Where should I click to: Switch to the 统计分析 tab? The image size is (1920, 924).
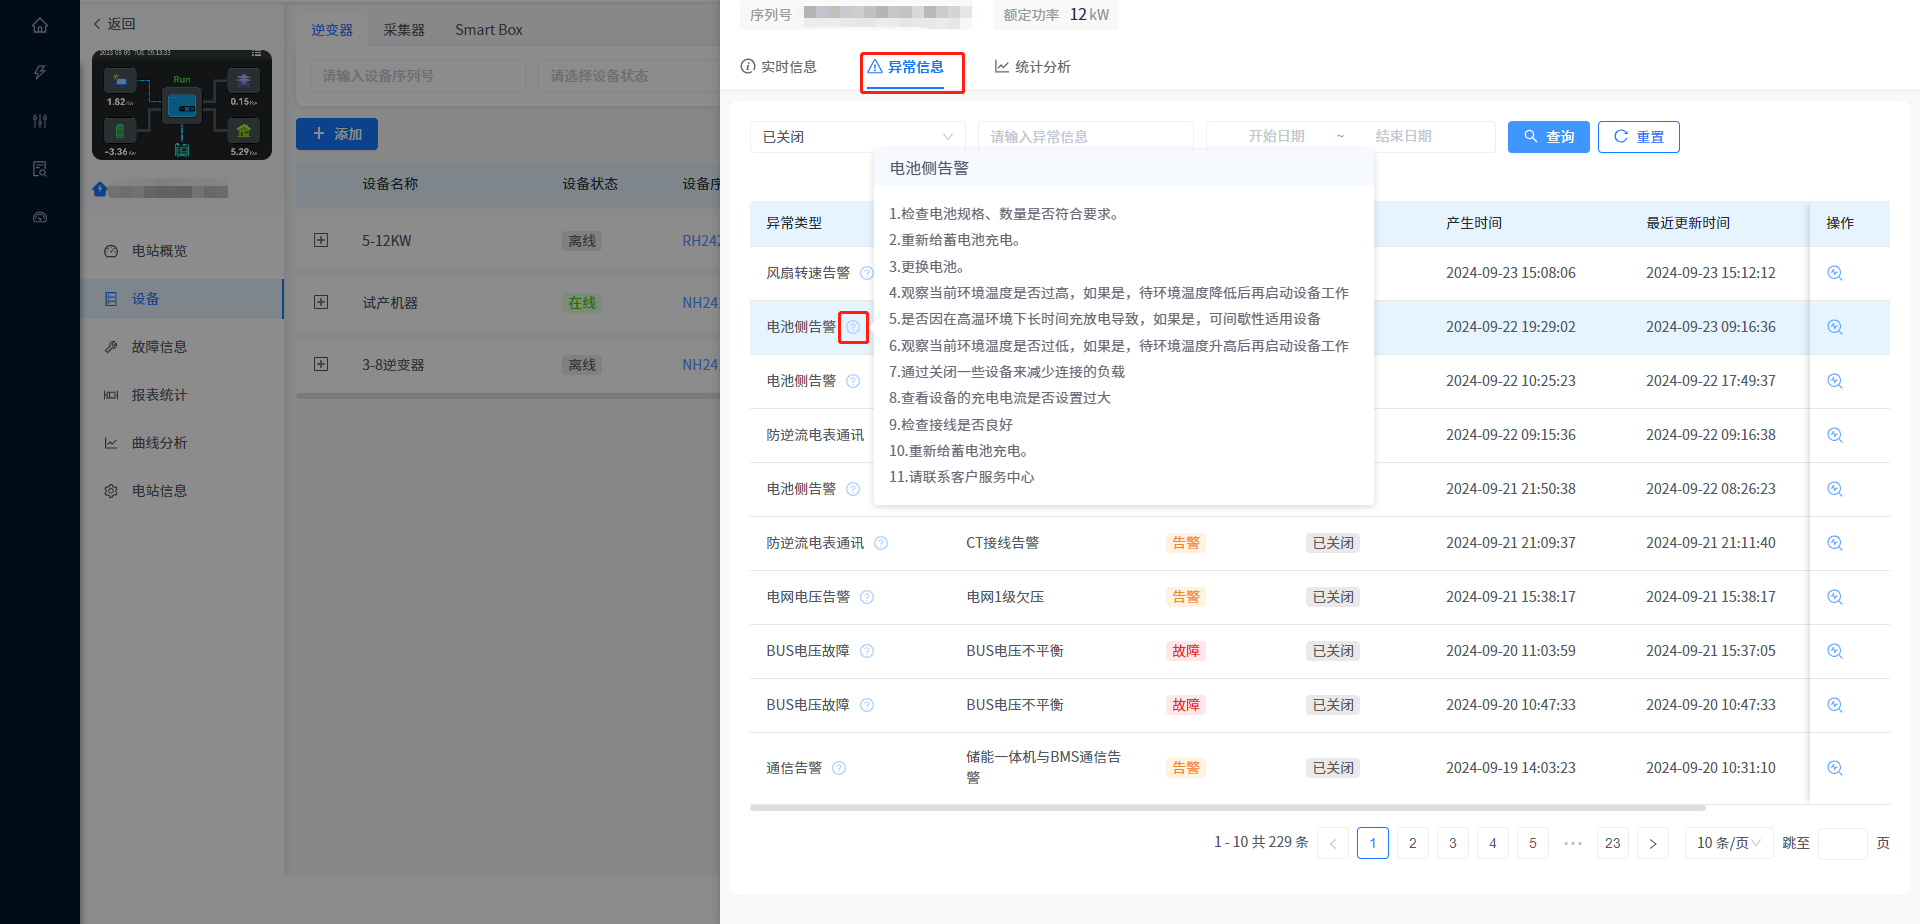[1032, 67]
